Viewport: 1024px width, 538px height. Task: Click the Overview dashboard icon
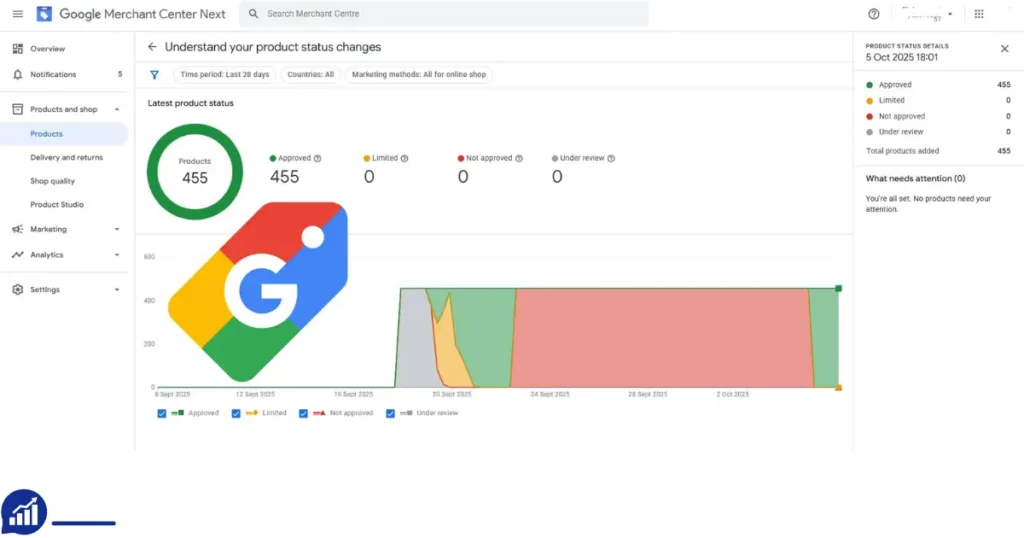[x=18, y=49]
